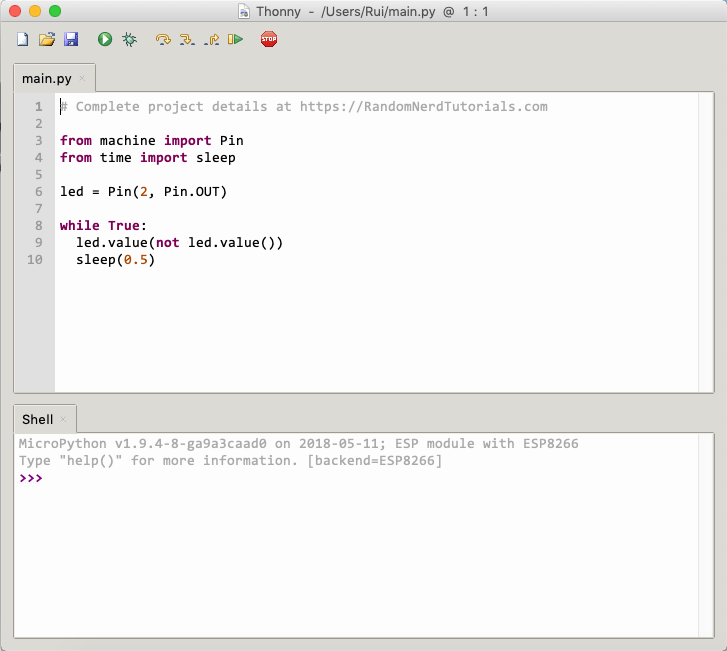This screenshot has width=727, height=651.
Task: Click the Step into icon
Action: click(x=187, y=40)
